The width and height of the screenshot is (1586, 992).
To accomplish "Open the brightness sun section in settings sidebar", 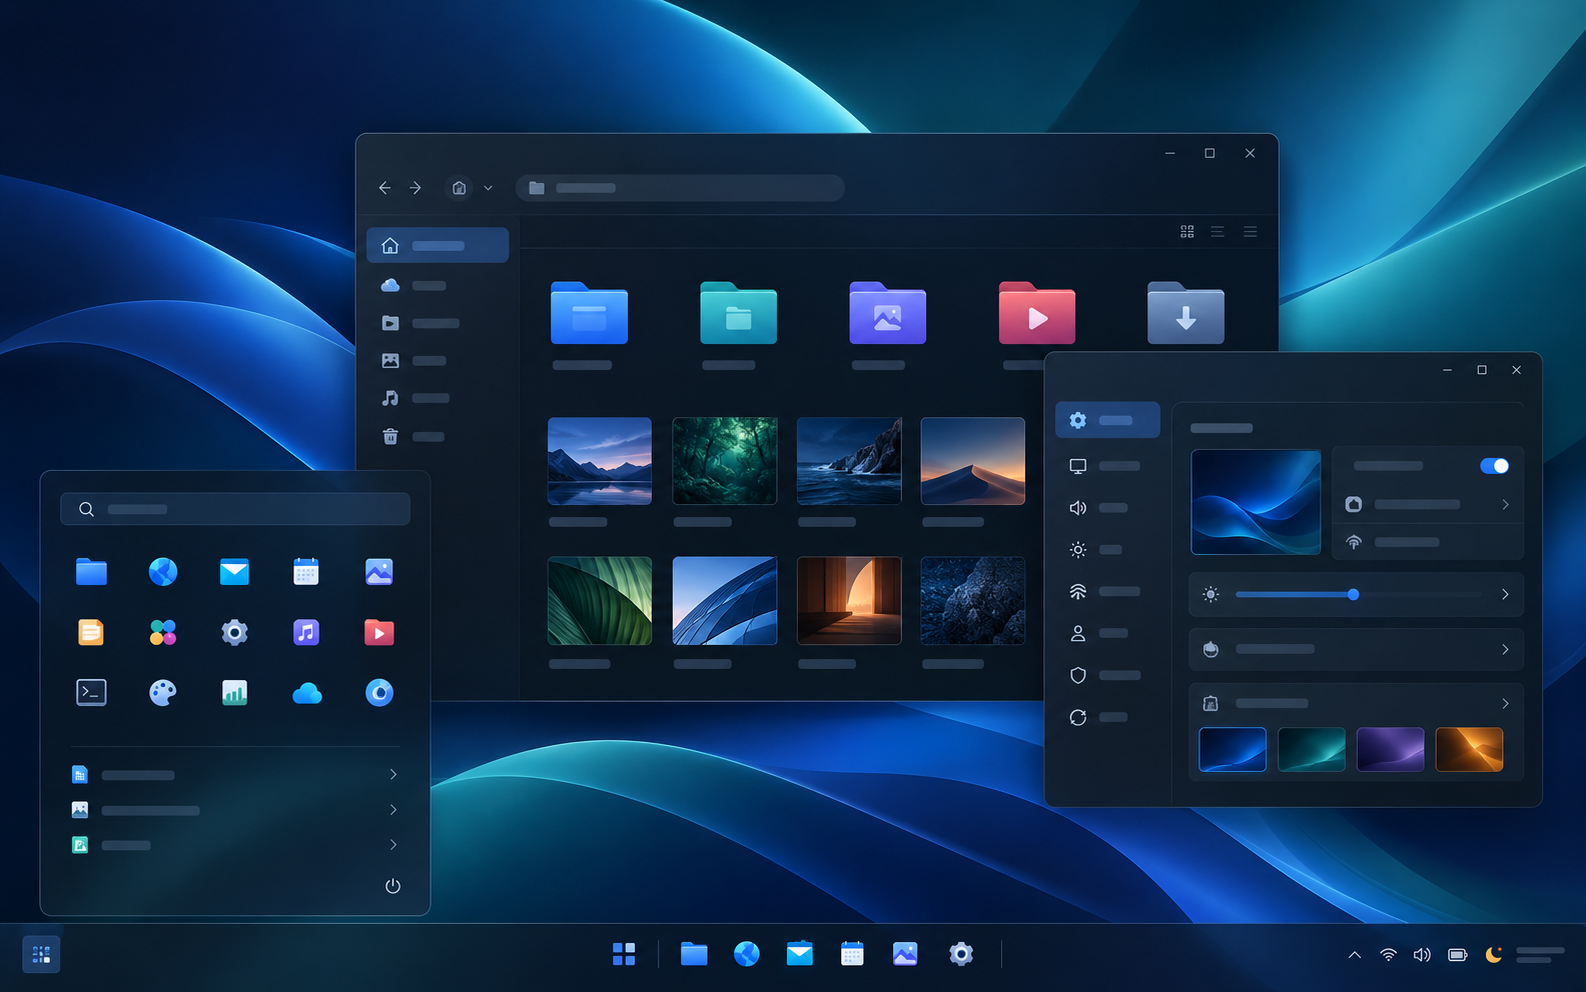I will click(x=1095, y=550).
